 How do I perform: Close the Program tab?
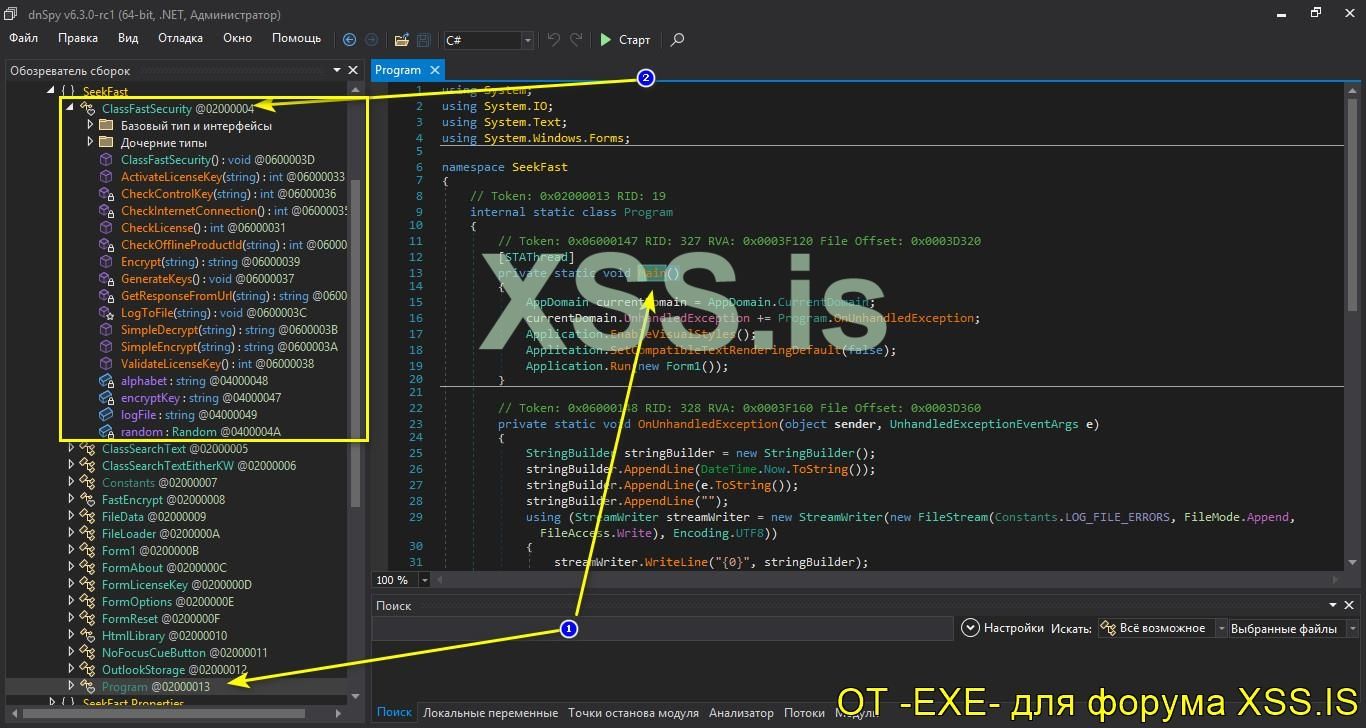pos(435,70)
